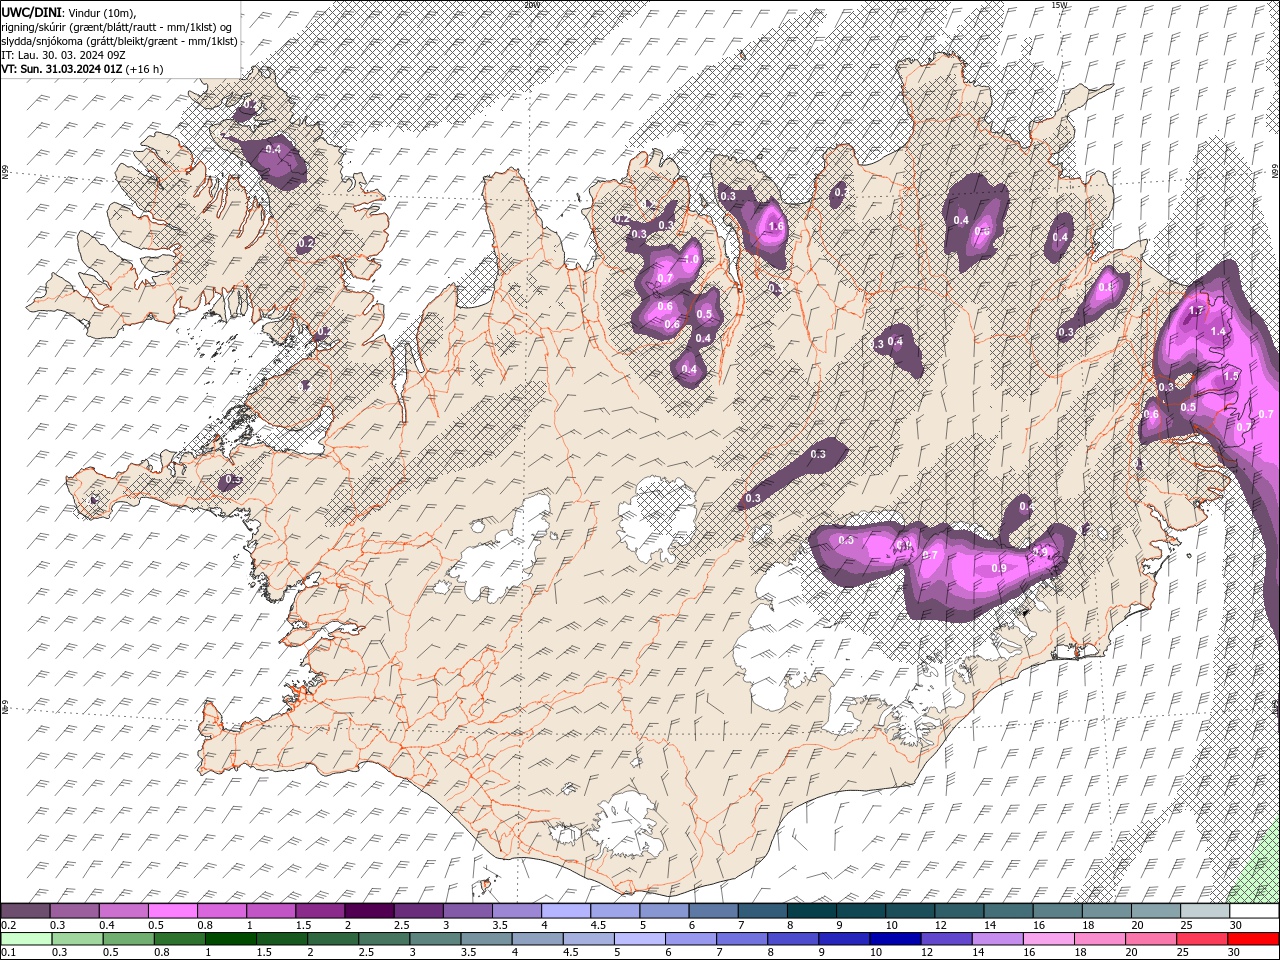Screen dimensions: 1280x960
Task: Click the 20W longitude label
Action: [x=531, y=4]
